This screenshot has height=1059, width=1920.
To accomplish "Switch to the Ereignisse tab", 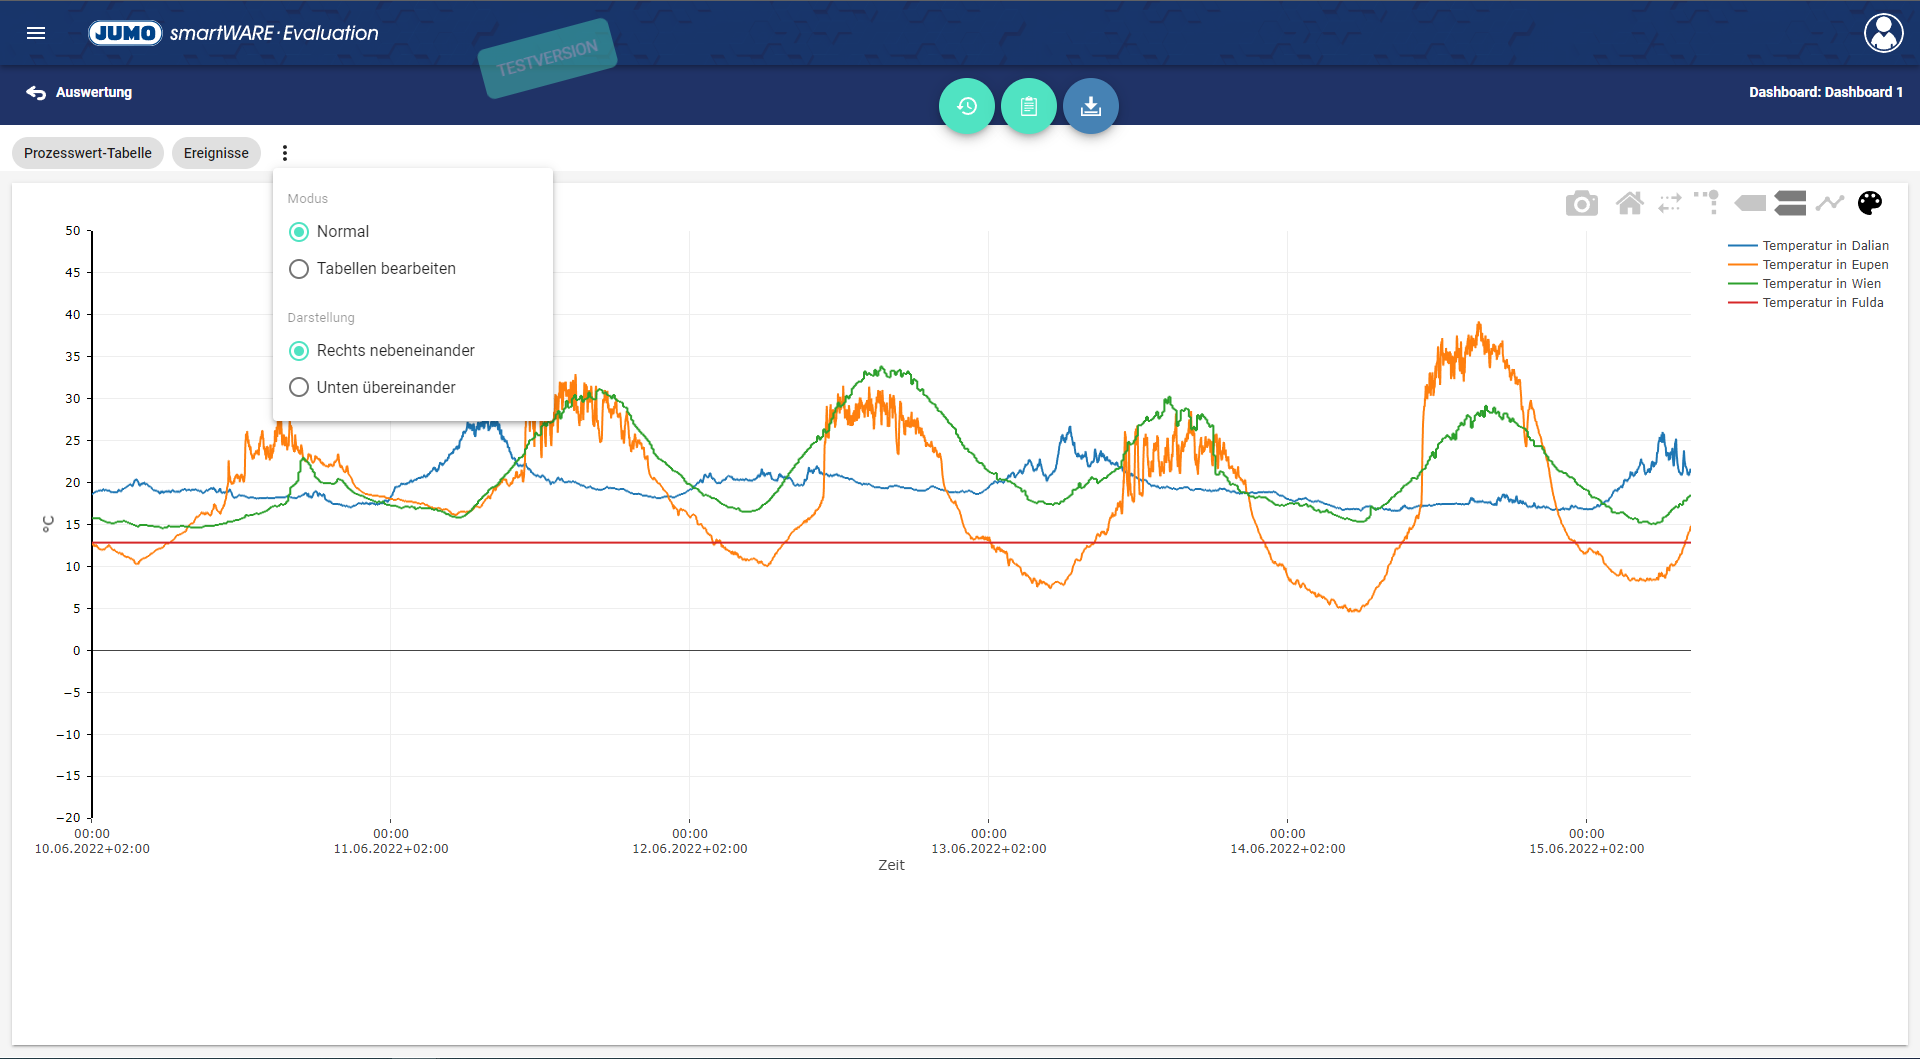I will (216, 153).
